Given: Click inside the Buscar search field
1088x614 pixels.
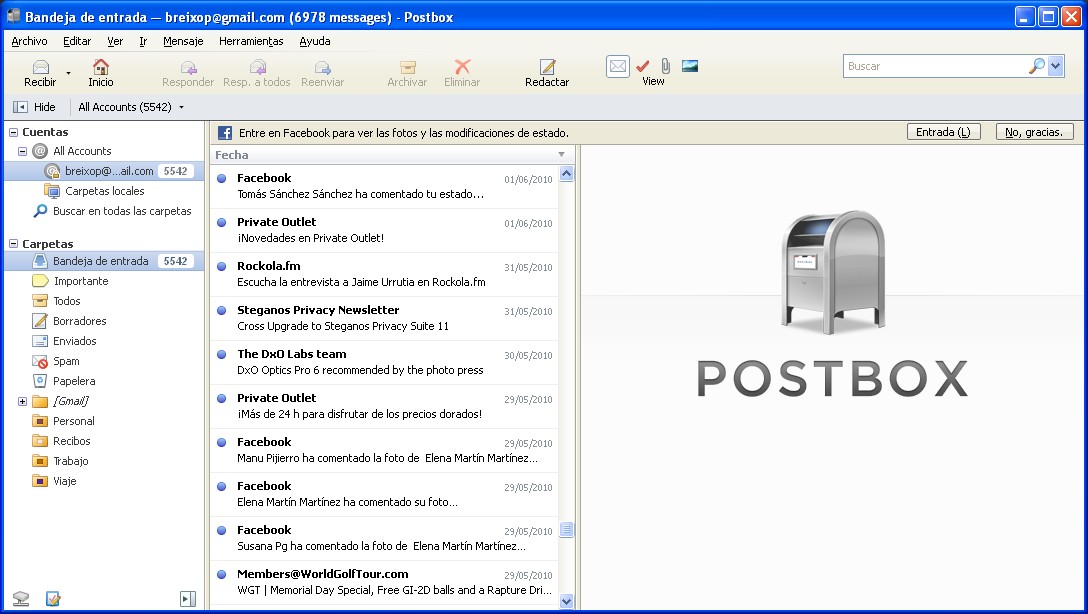Looking at the screenshot, I should coord(933,66).
